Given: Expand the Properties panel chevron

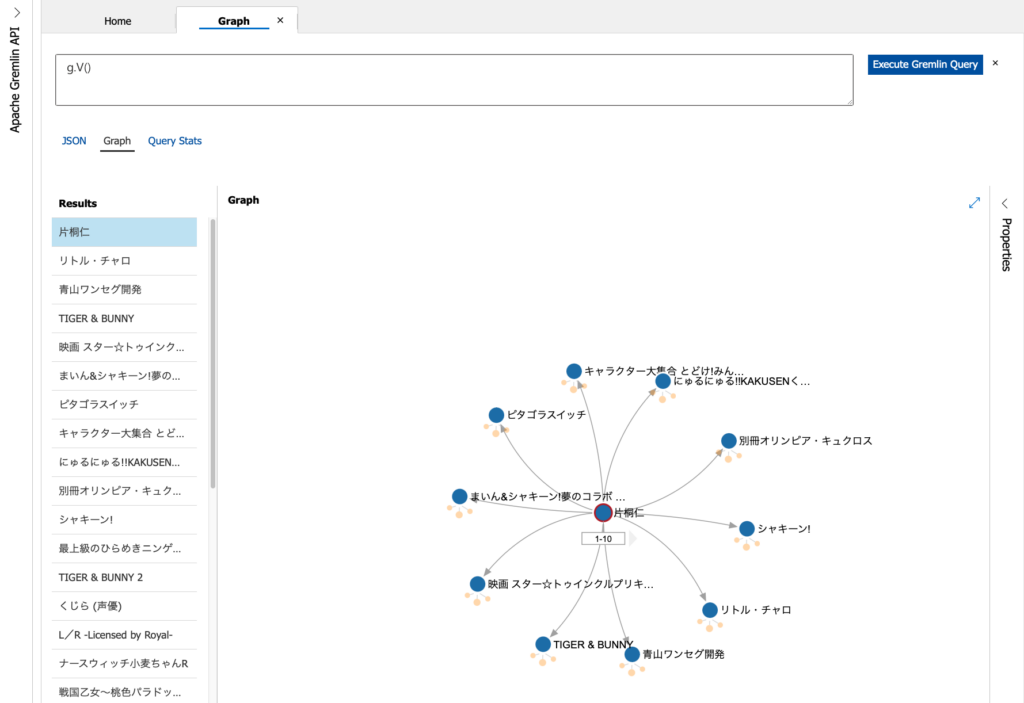Looking at the screenshot, I should (1005, 203).
